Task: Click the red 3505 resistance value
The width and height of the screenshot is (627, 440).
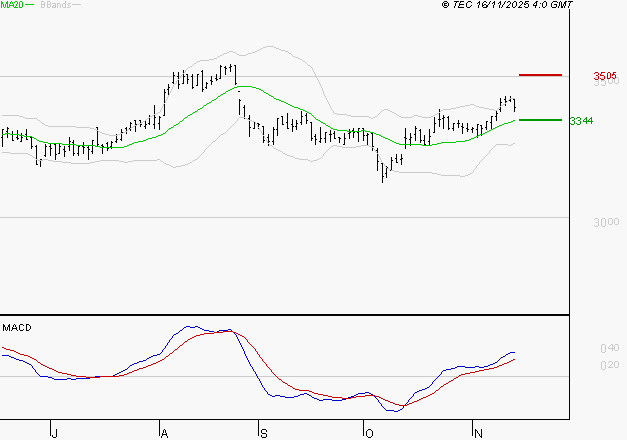Action: tap(605, 76)
